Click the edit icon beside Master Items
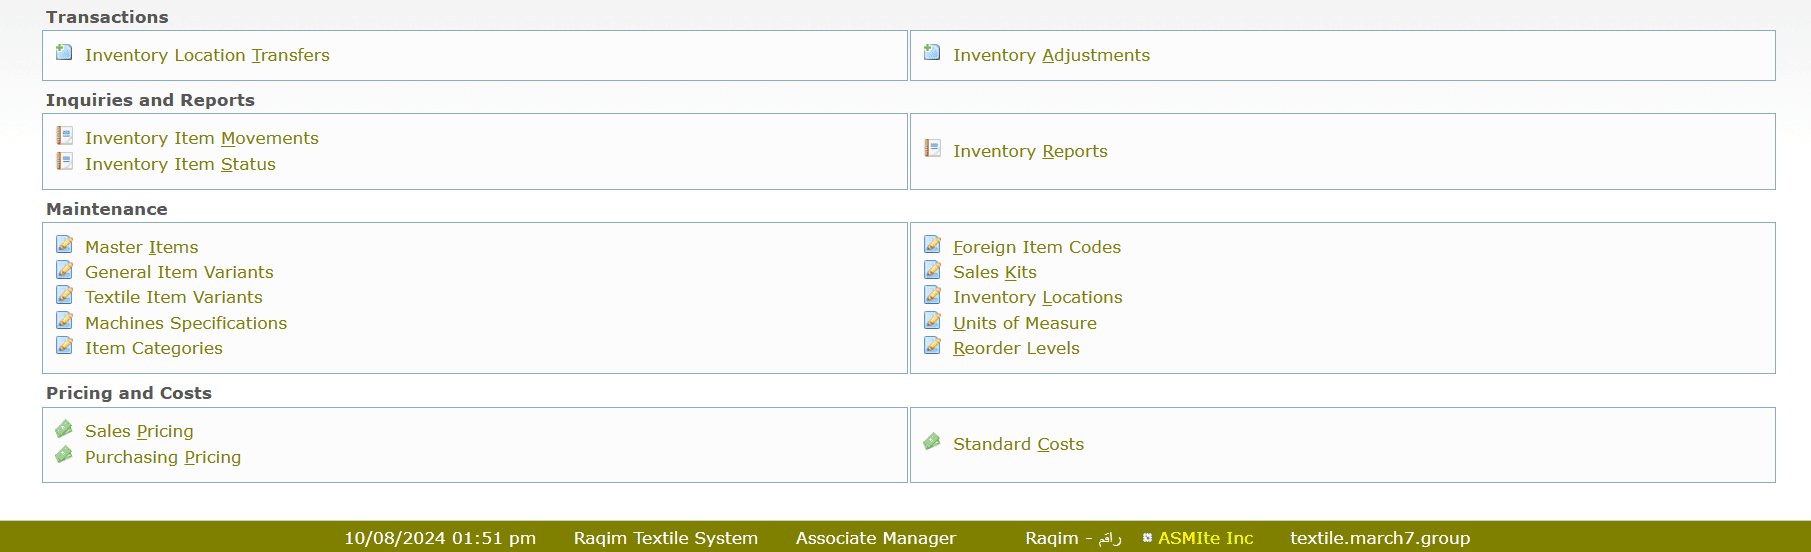Screen dimensions: 1811x552 tap(65, 245)
